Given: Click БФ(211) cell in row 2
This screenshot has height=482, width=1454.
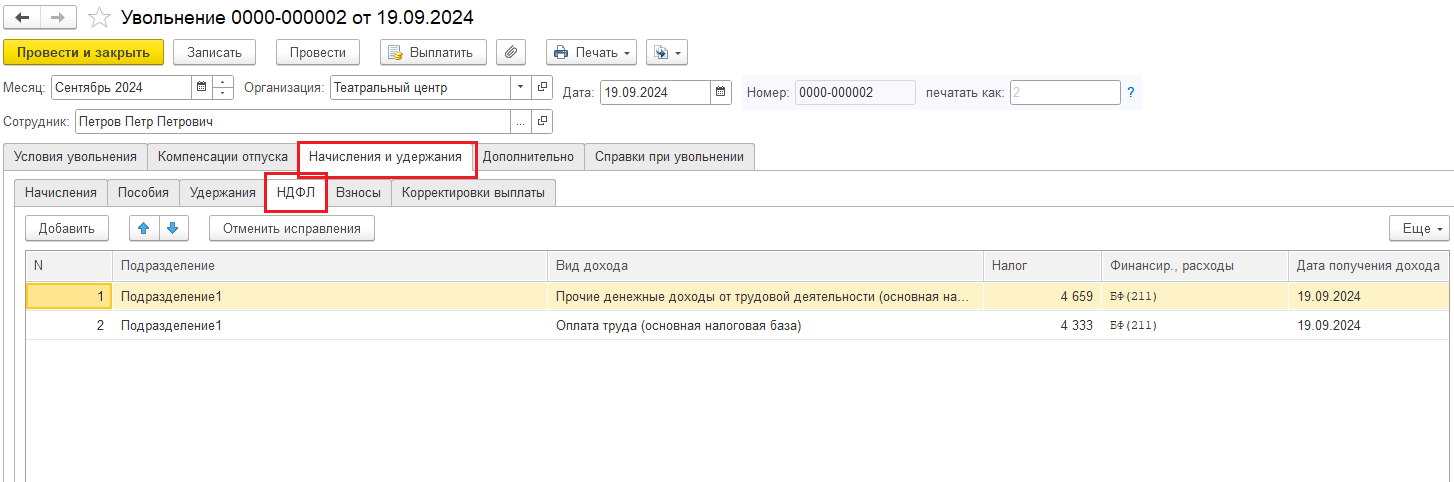Looking at the screenshot, I should [1194, 326].
